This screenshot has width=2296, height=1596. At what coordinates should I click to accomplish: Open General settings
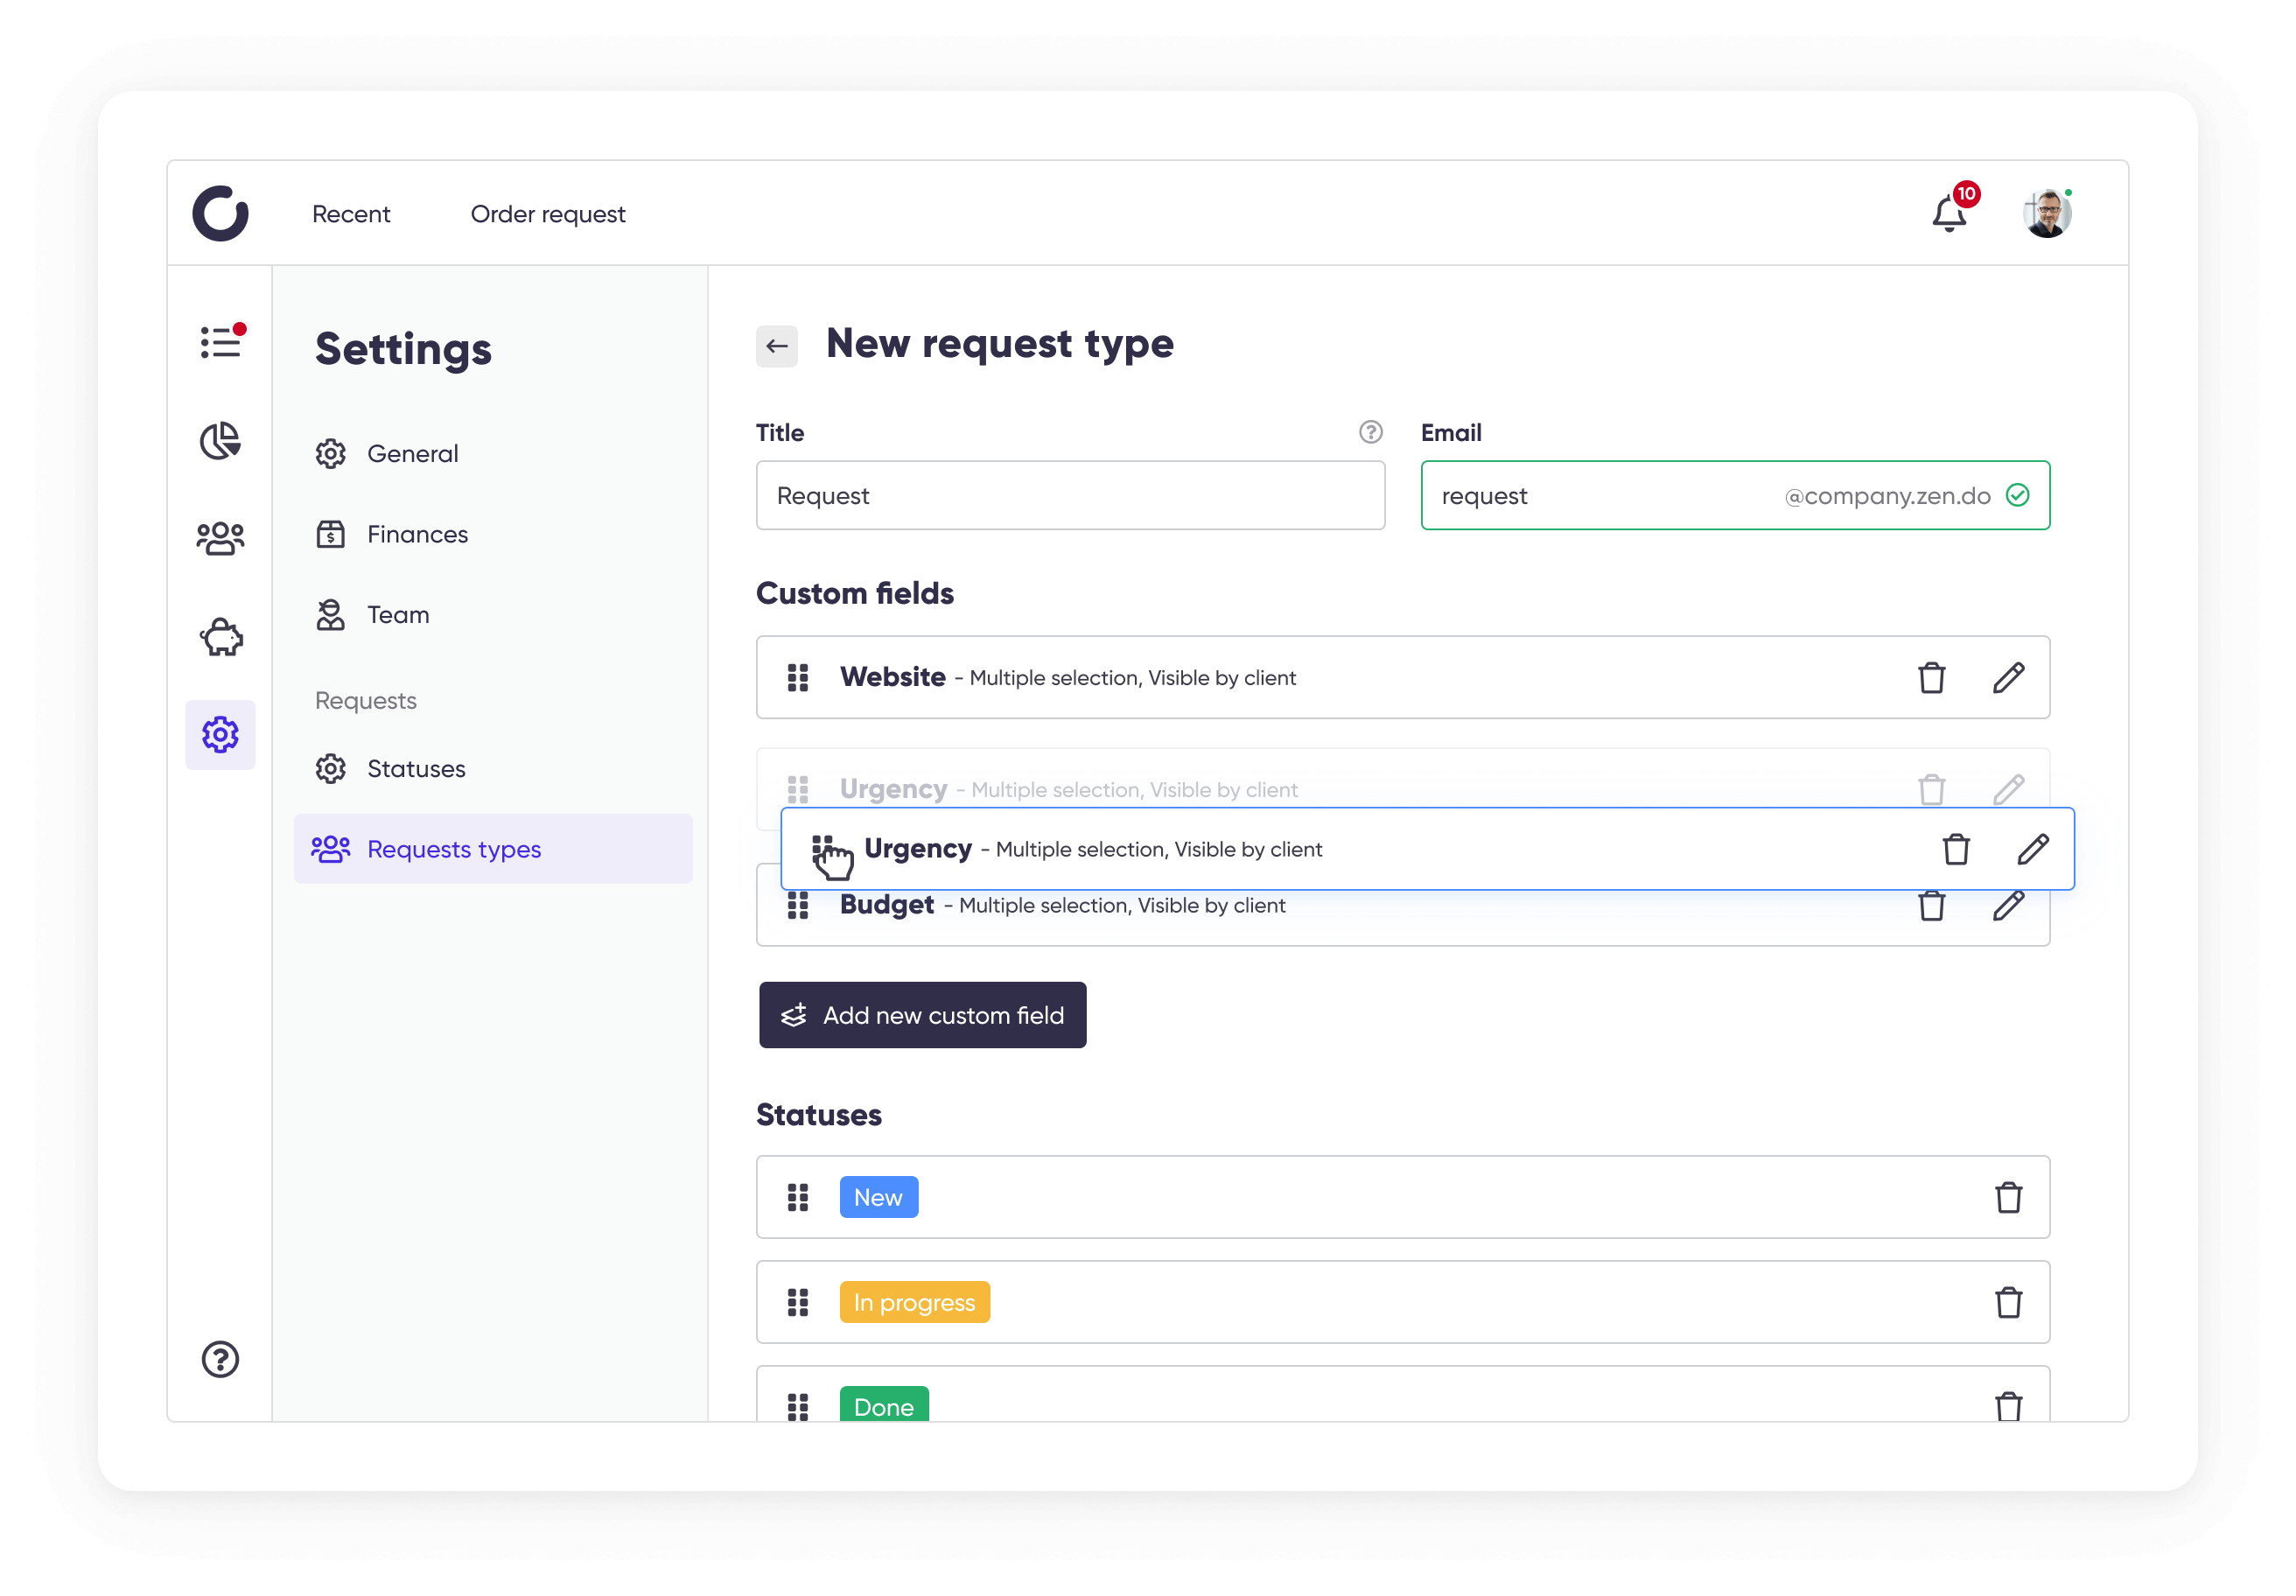pyautogui.click(x=387, y=454)
